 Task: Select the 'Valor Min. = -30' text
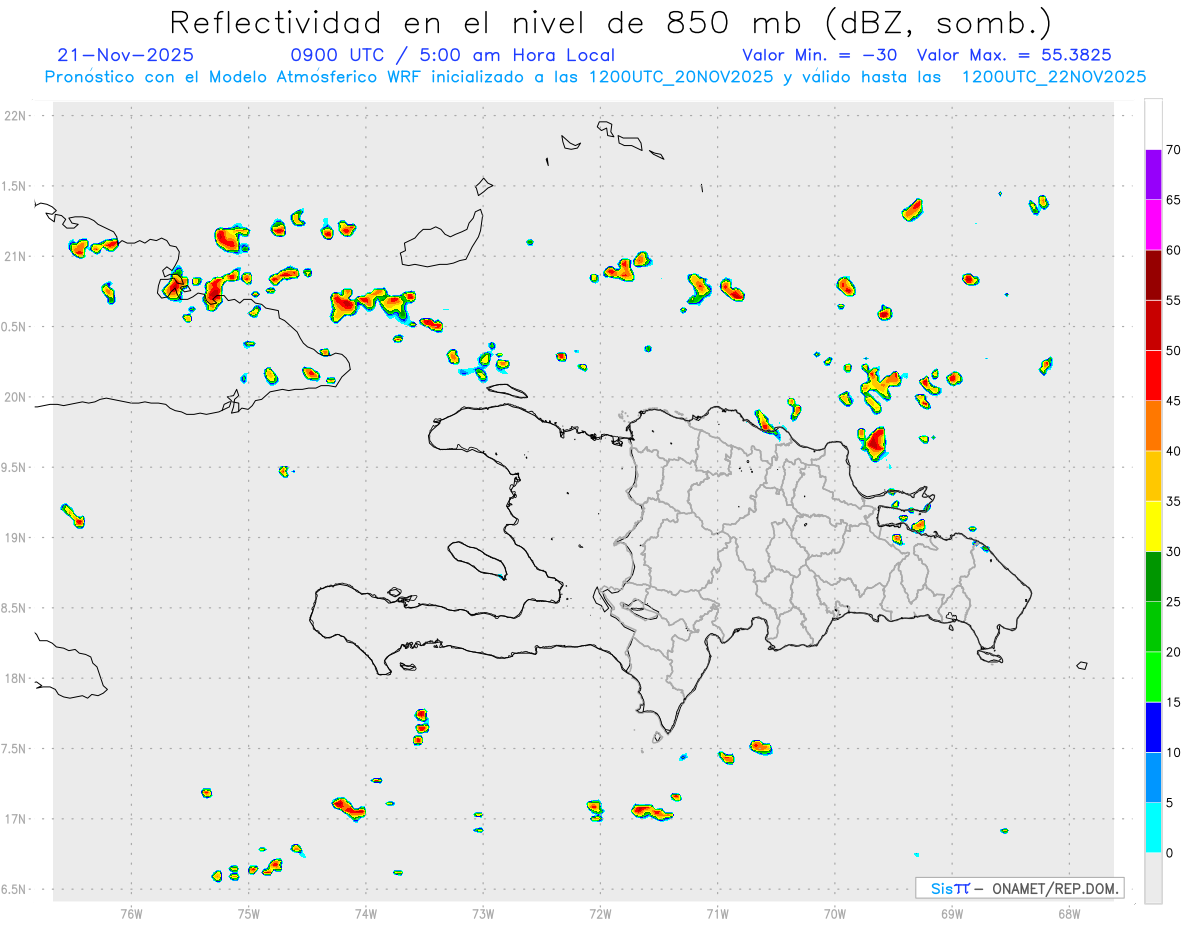pos(820,55)
